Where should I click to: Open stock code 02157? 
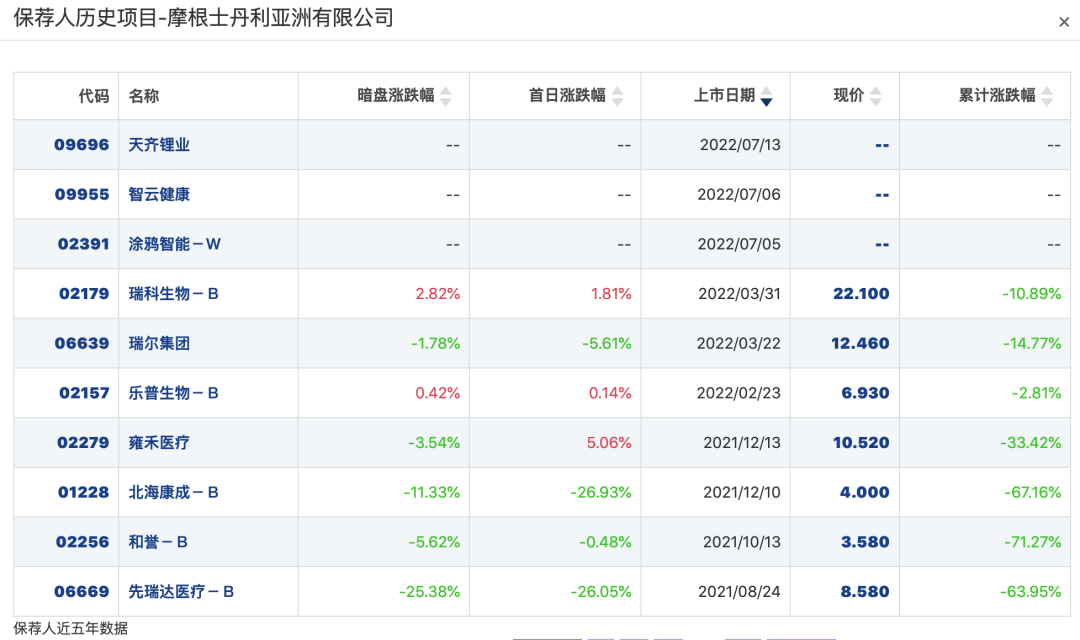(x=84, y=393)
